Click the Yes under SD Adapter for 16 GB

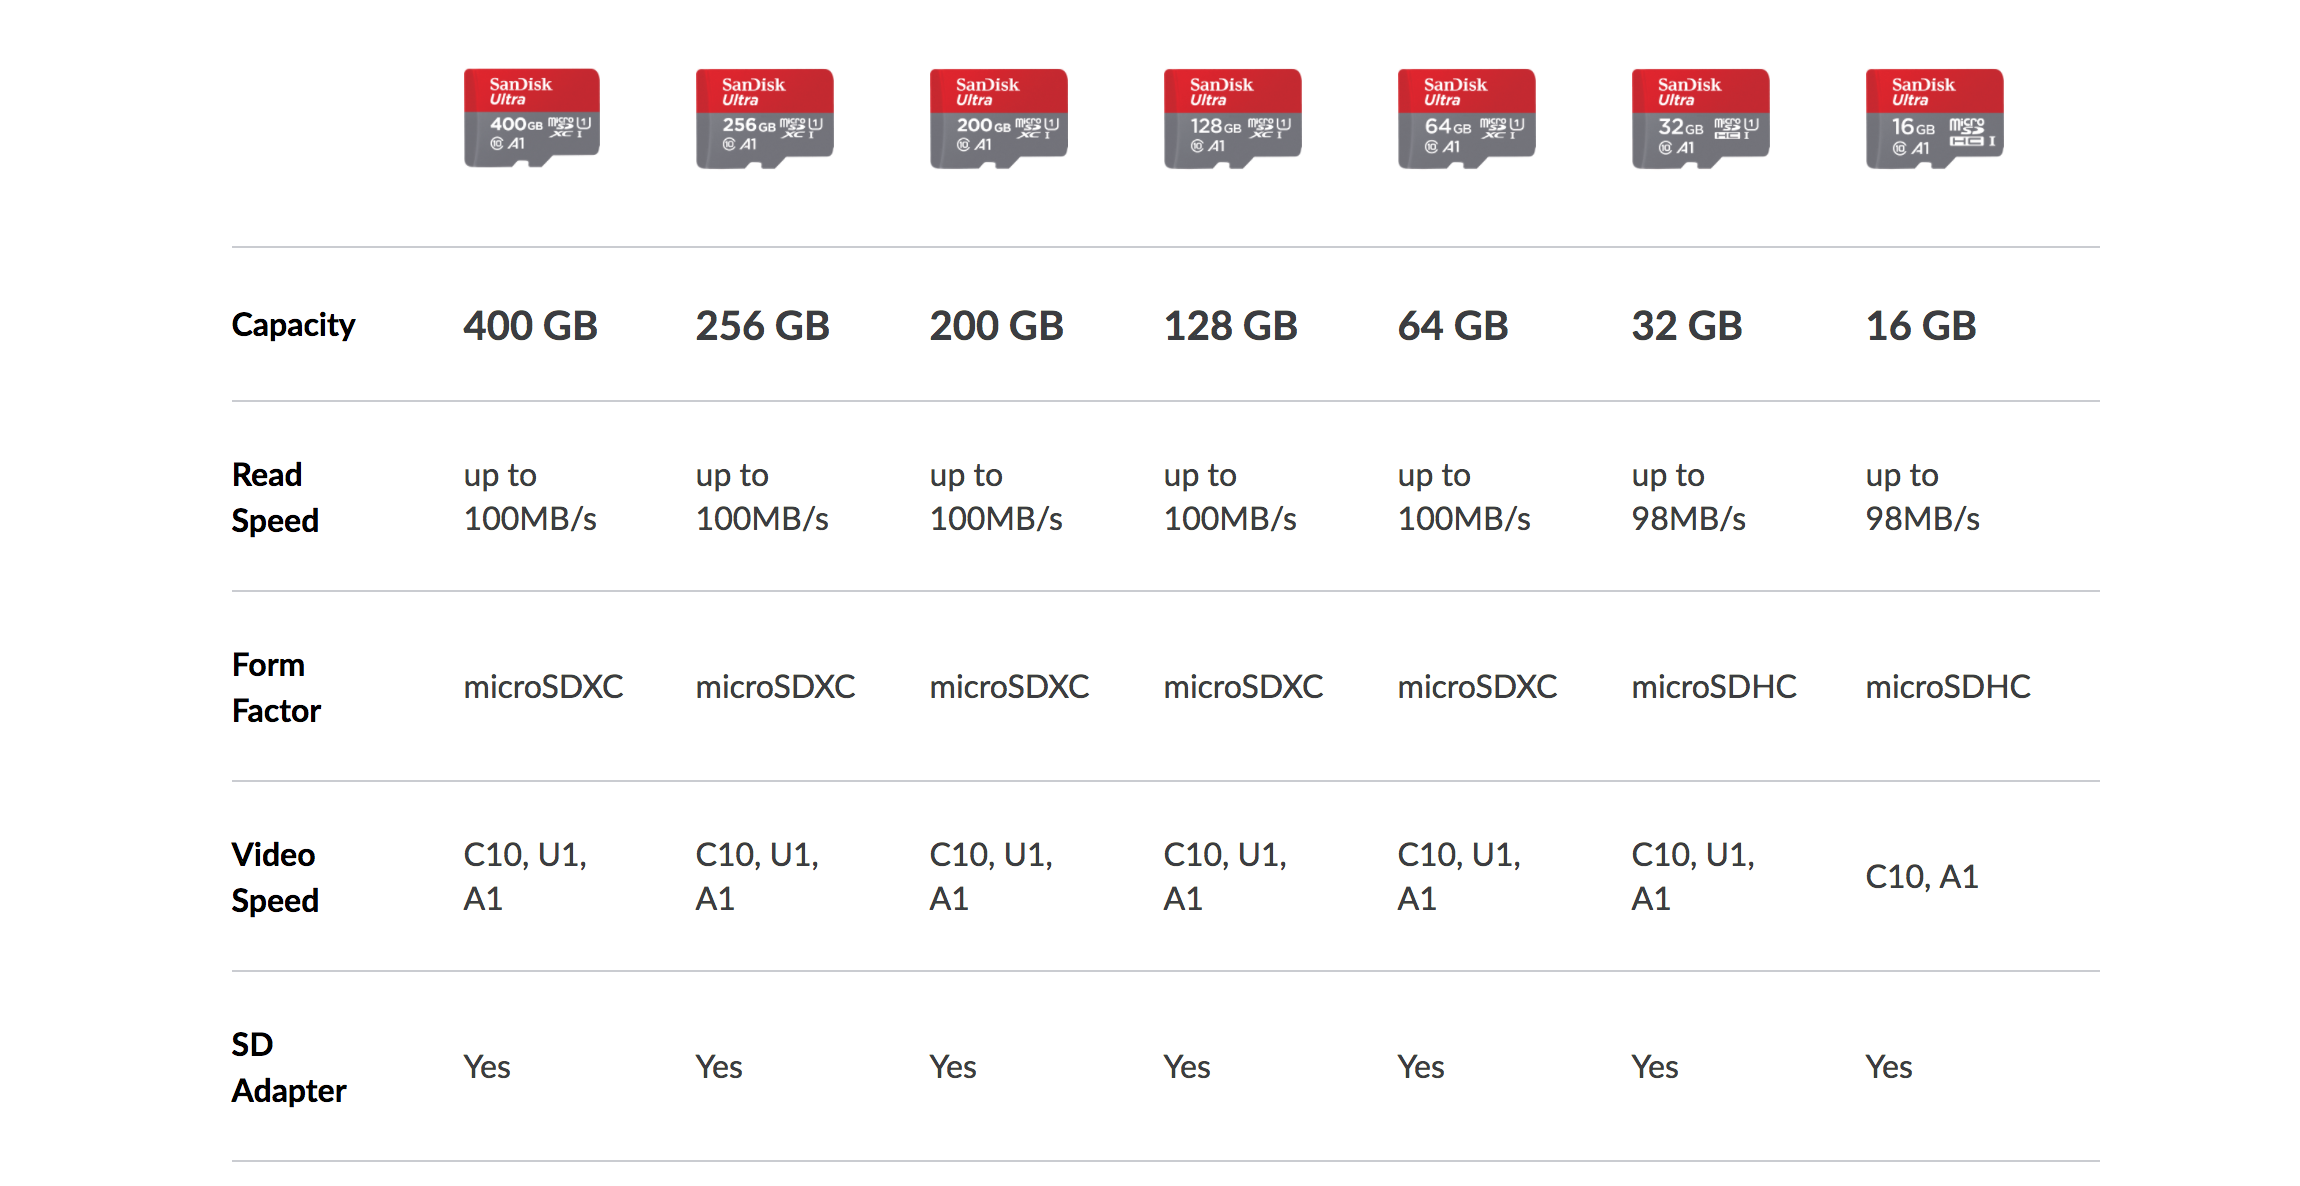(1888, 1067)
